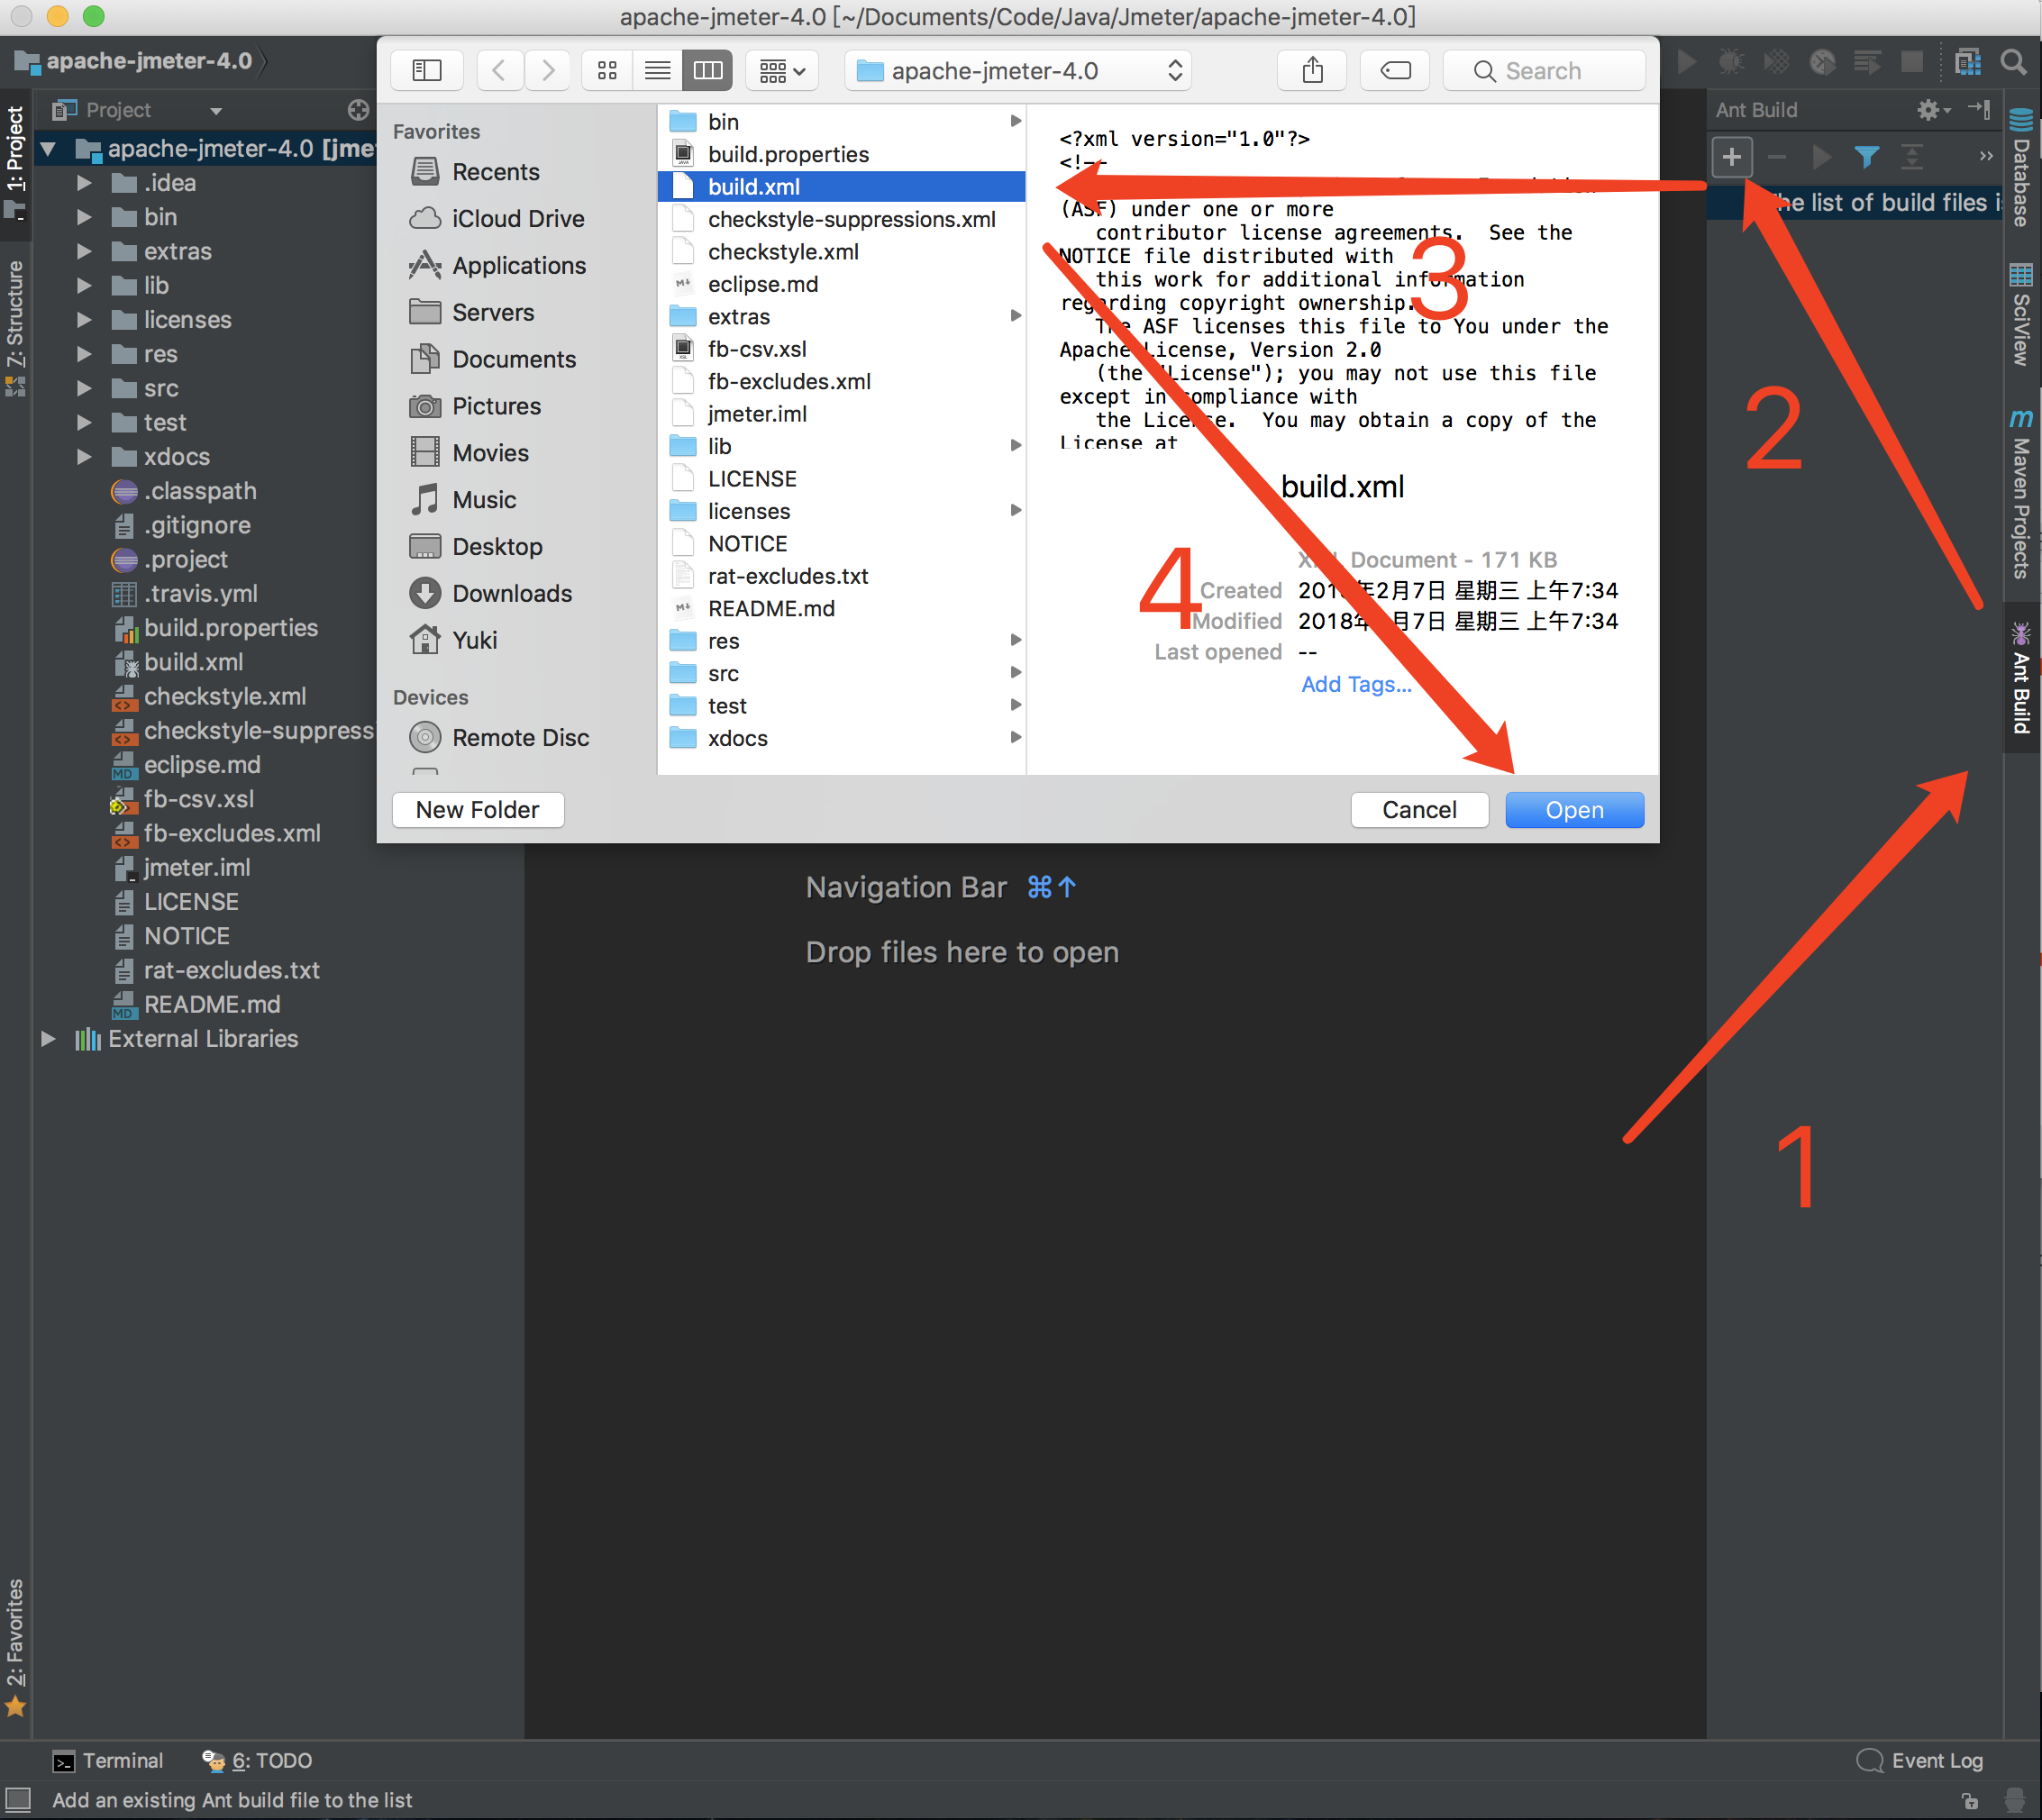Image resolution: width=2042 pixels, height=1820 pixels.
Task: Open 2: Favorites tool window tab
Action: click(15, 1646)
